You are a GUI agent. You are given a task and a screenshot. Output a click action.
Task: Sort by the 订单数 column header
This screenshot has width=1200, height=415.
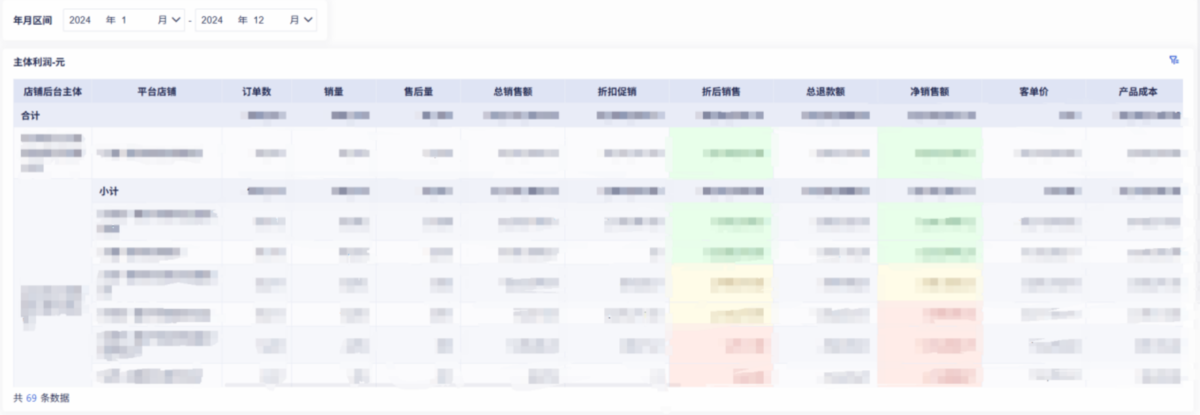[x=256, y=91]
